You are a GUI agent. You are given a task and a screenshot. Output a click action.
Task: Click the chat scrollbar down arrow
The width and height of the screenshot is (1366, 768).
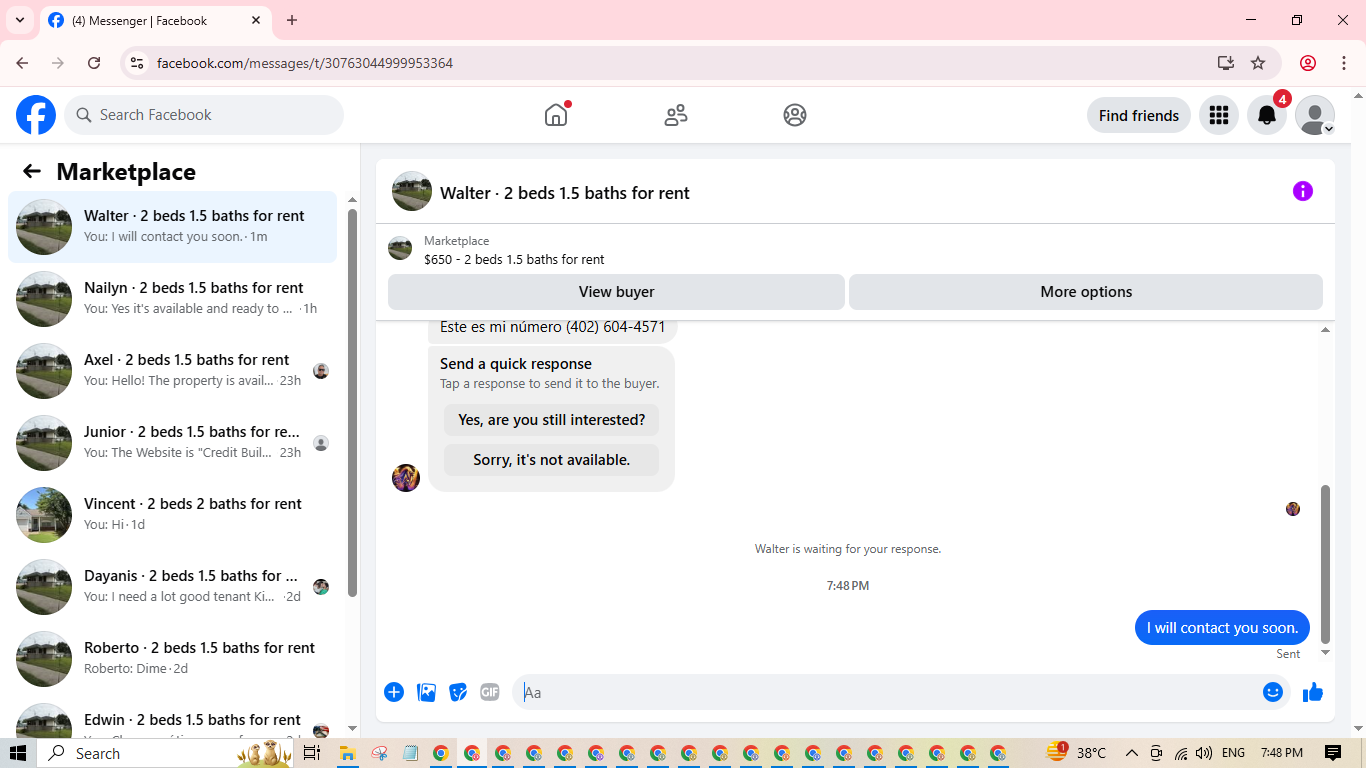(1326, 653)
